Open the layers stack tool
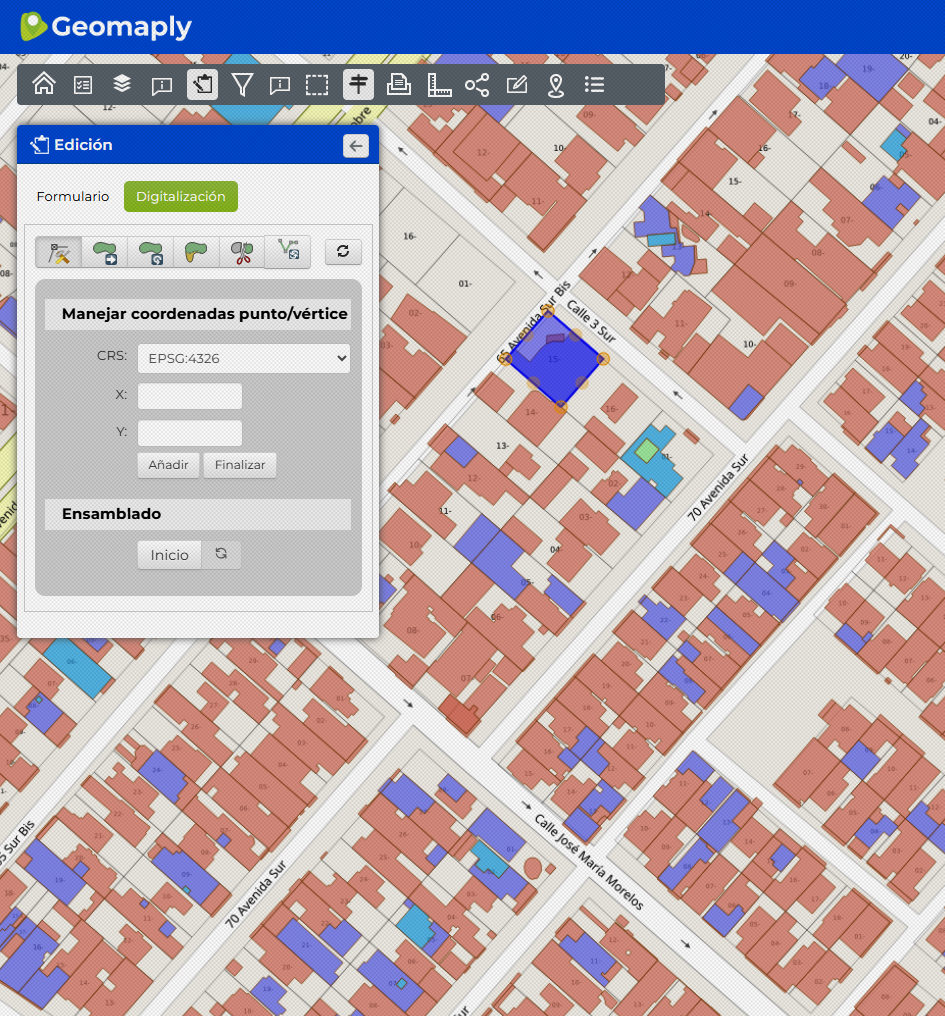 [122, 85]
